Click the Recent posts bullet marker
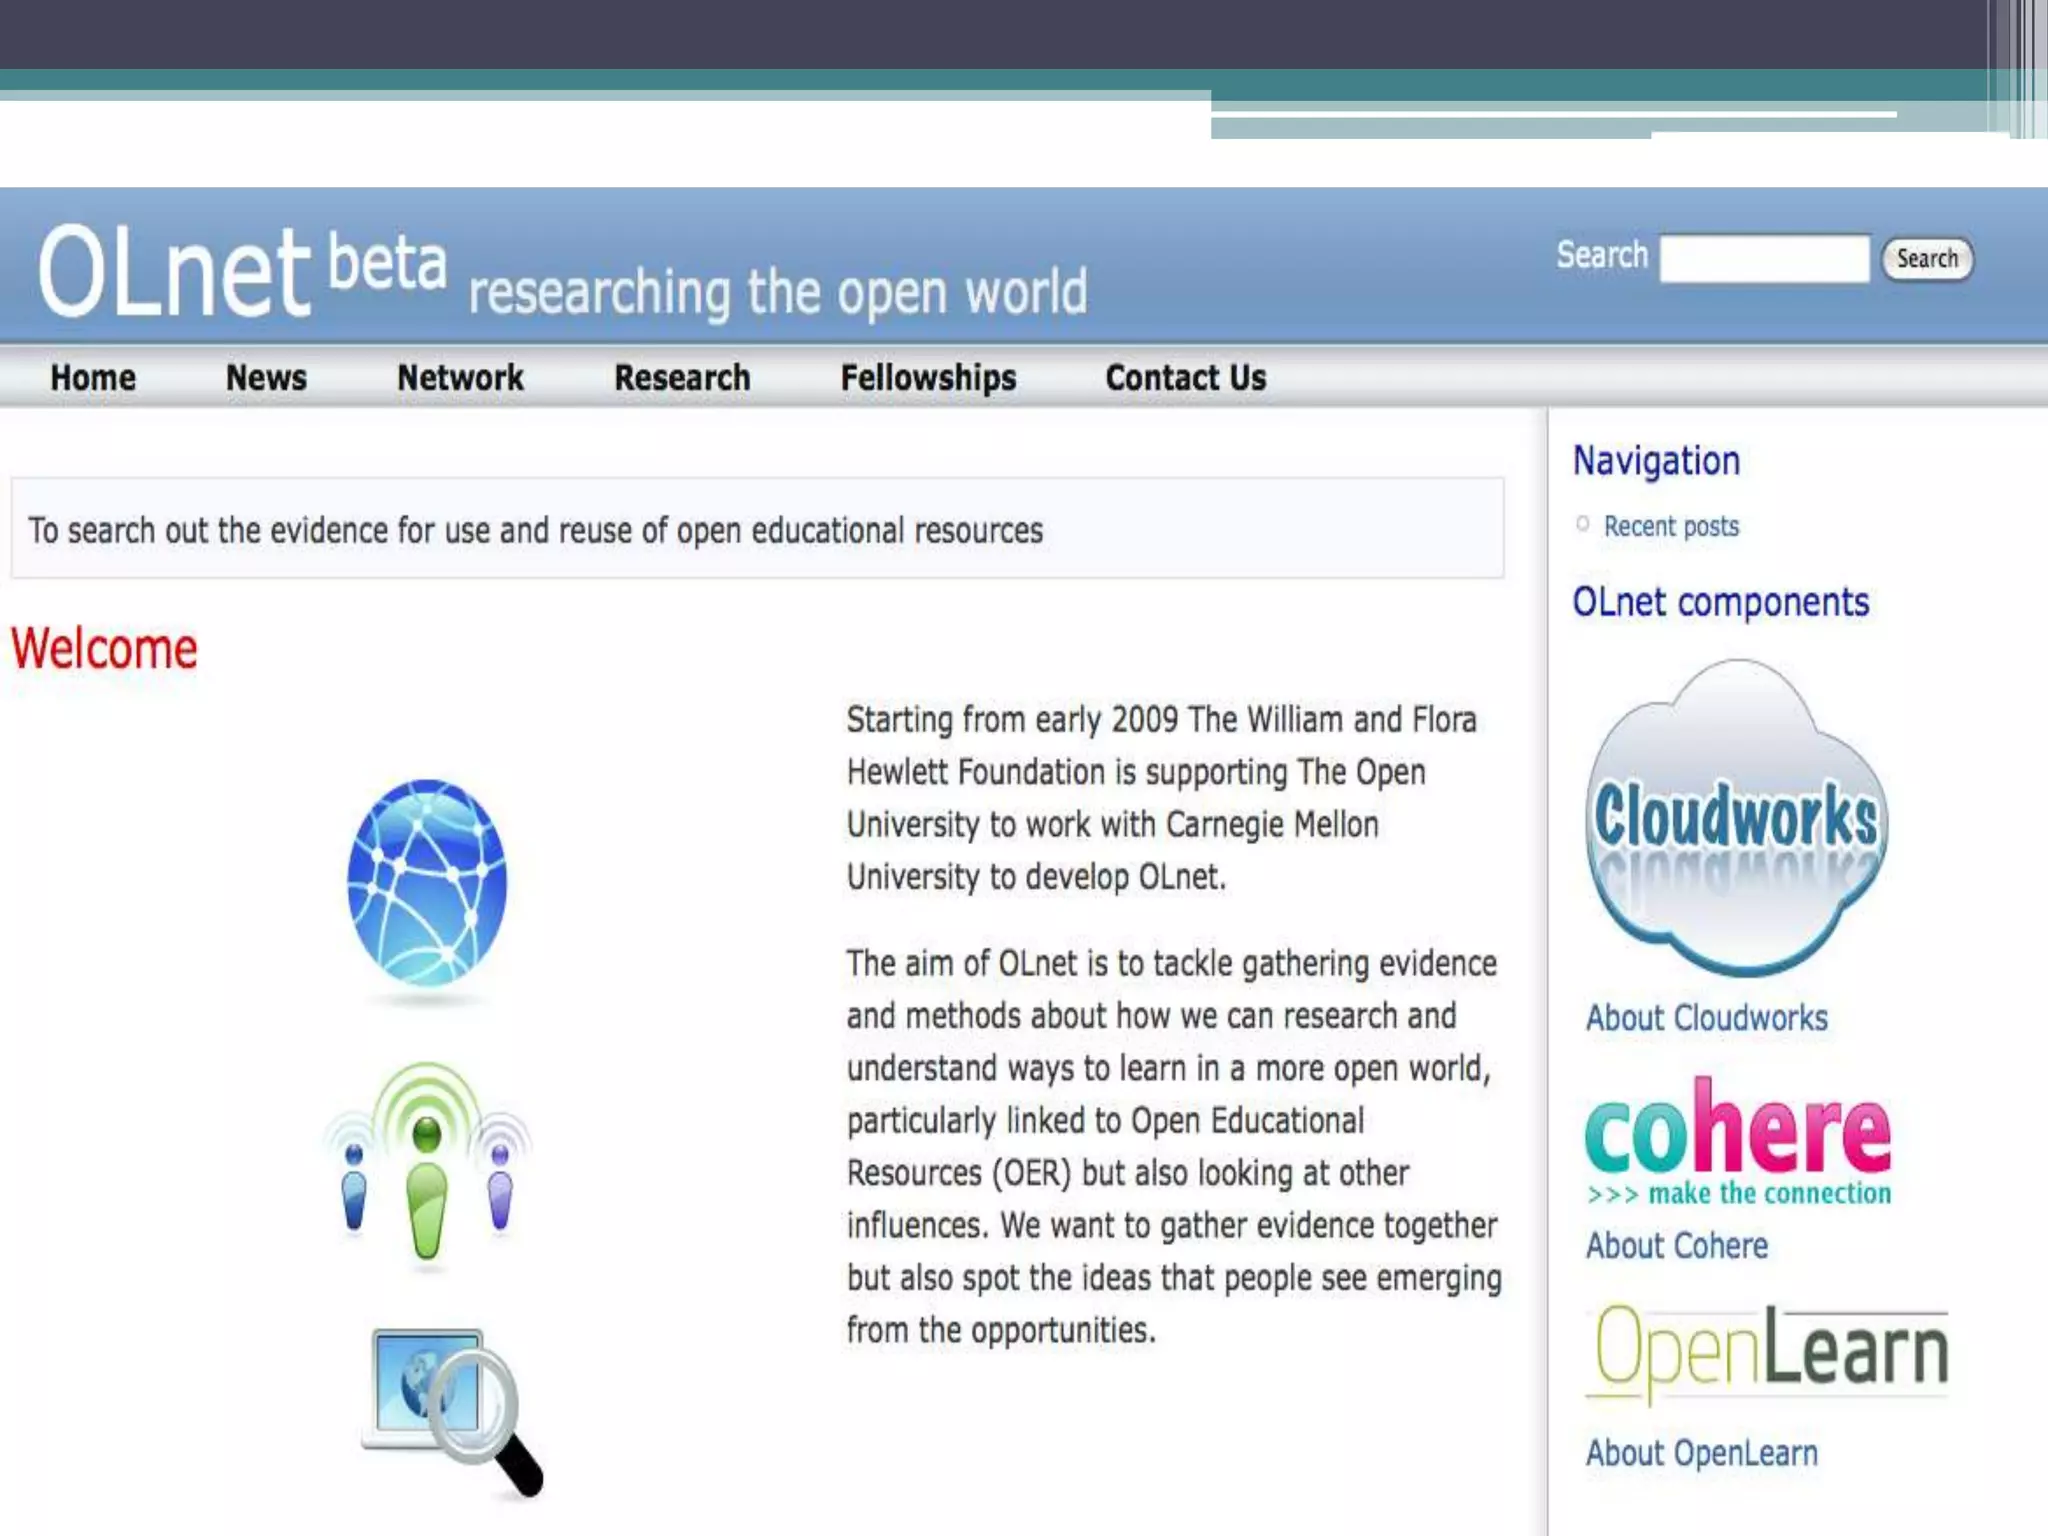The image size is (2048, 1536). point(1582,524)
